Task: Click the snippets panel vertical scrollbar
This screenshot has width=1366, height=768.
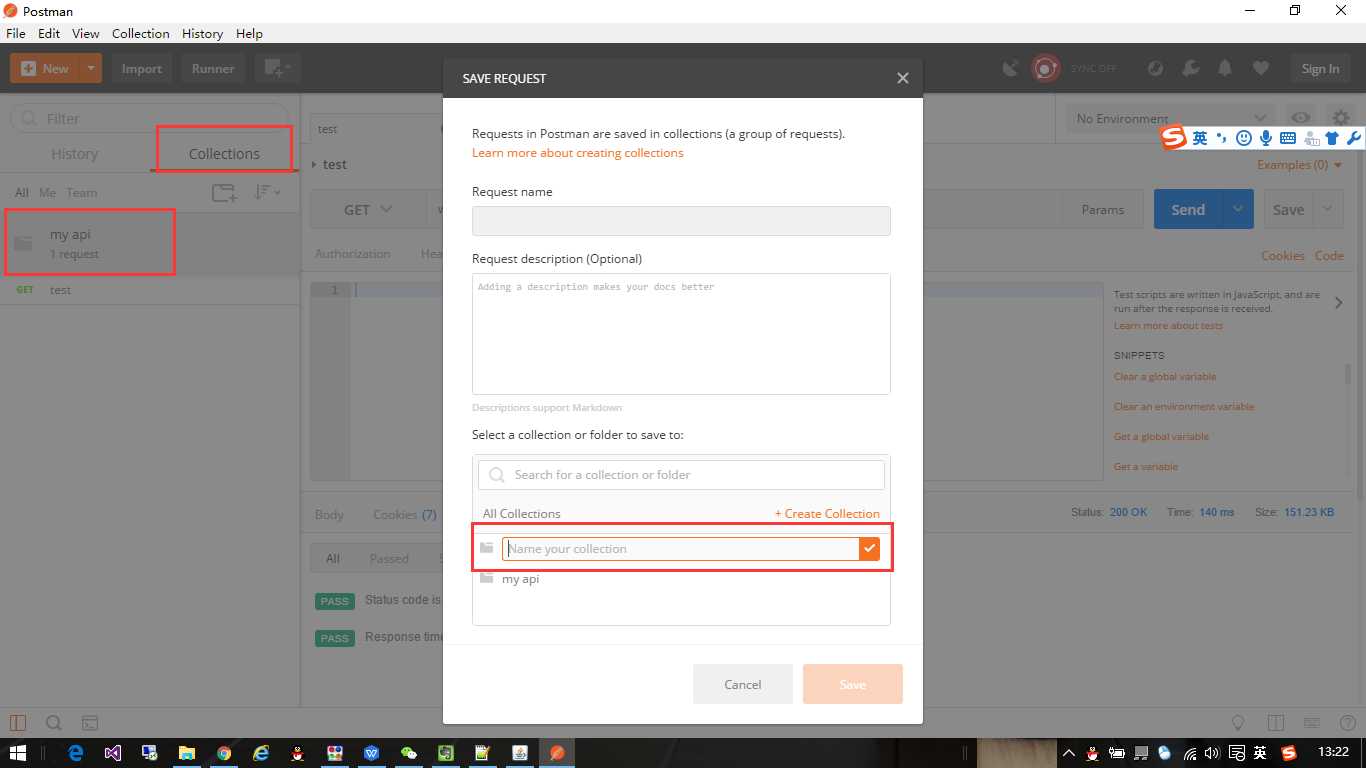Action: [x=1348, y=375]
